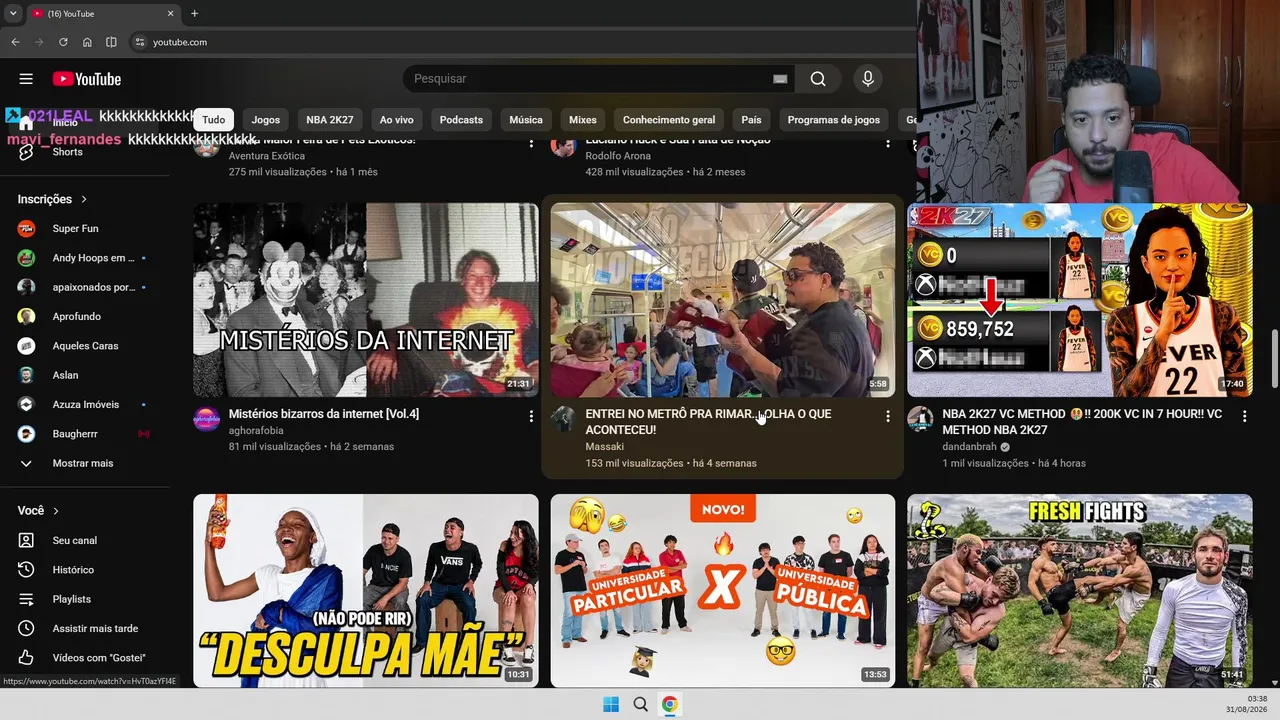The height and width of the screenshot is (720, 1280).
Task: Click the browser home icon
Action: (x=87, y=42)
